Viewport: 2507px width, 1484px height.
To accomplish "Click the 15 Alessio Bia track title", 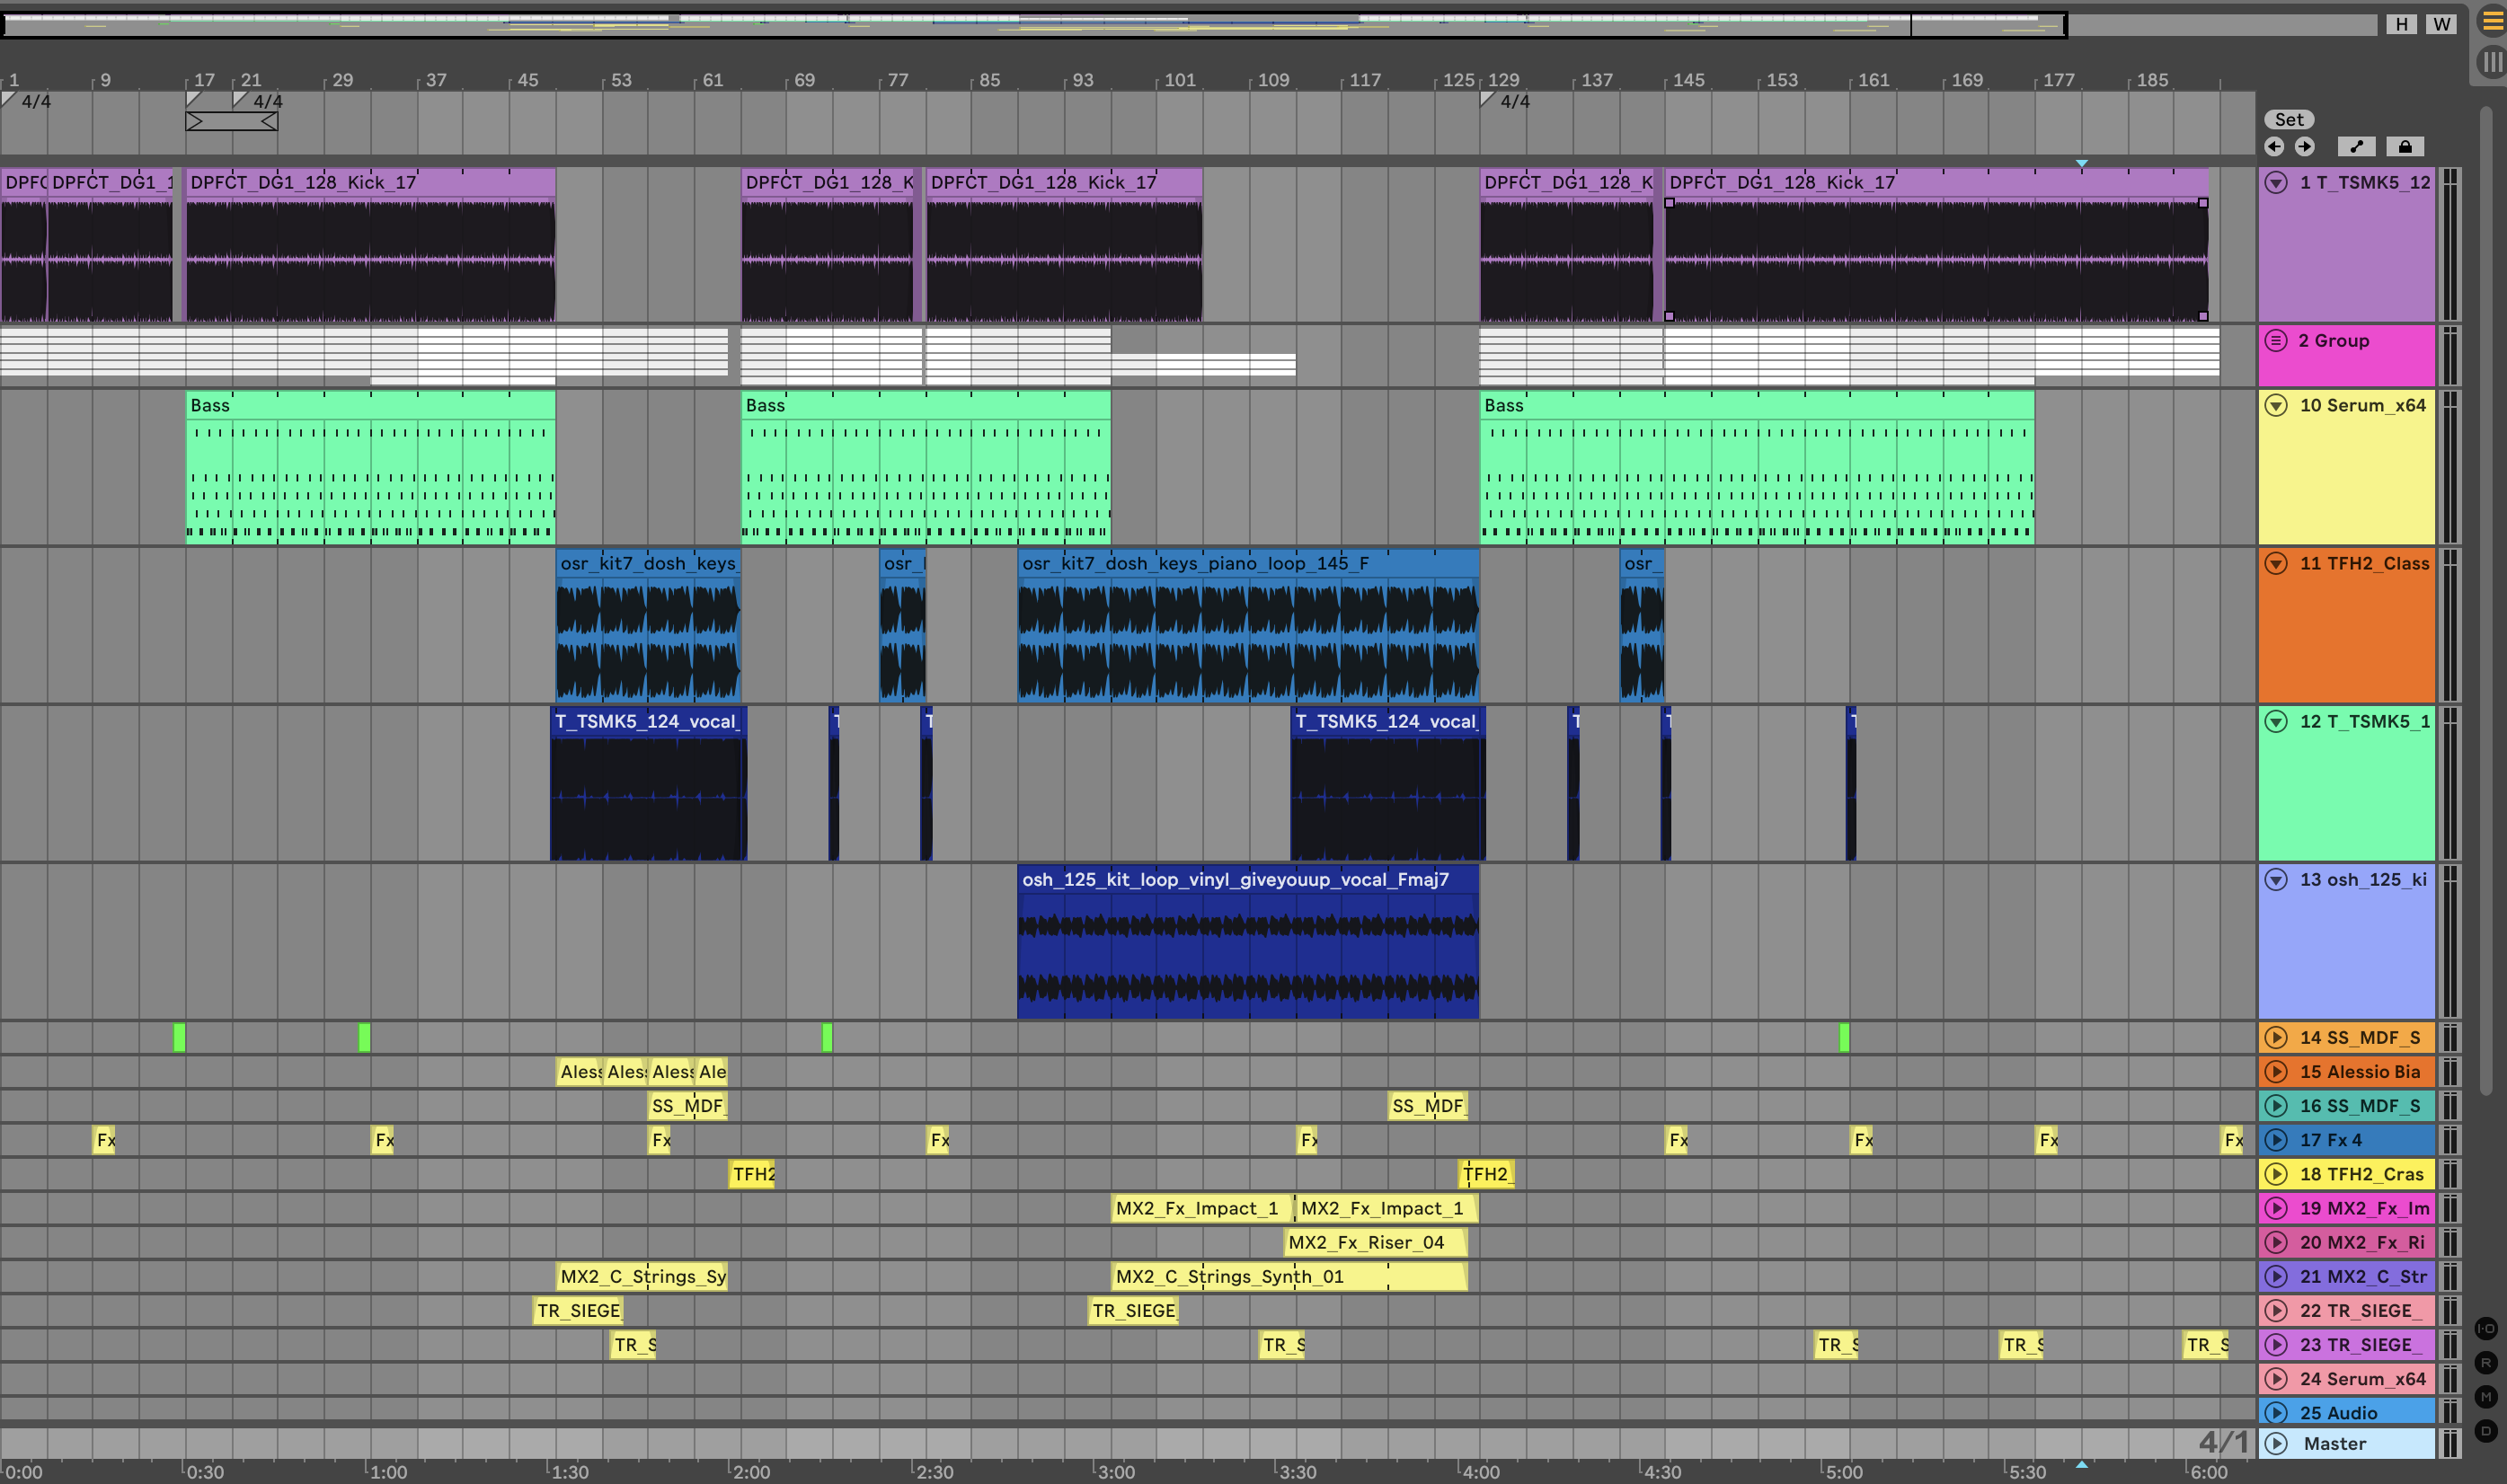I will point(2360,1071).
